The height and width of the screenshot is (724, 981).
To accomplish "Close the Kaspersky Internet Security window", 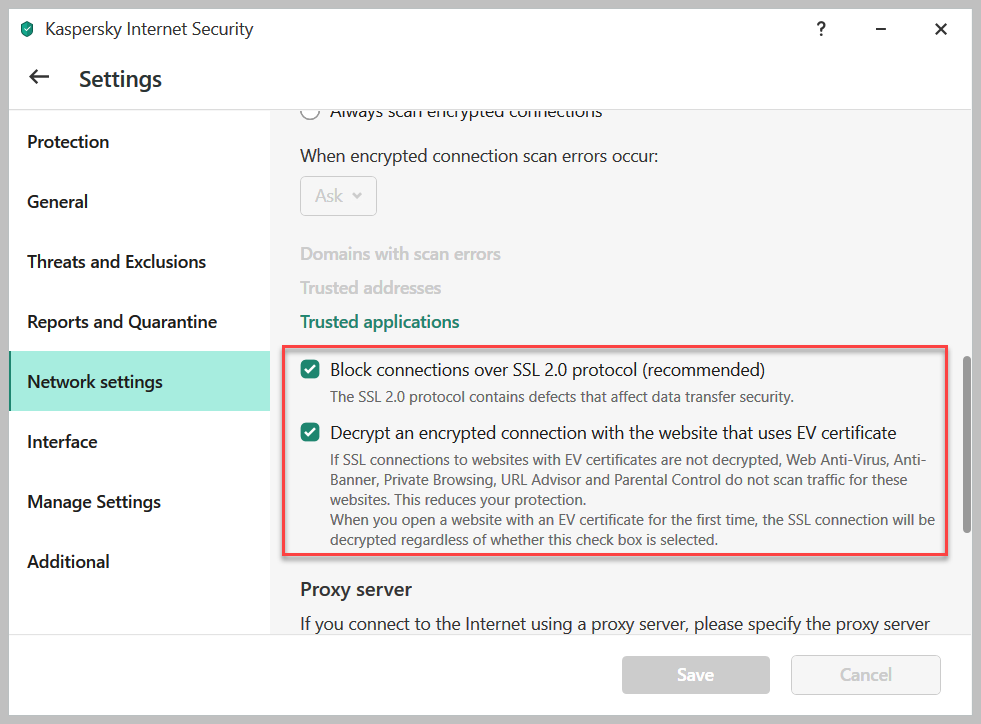I will pyautogui.click(x=941, y=30).
